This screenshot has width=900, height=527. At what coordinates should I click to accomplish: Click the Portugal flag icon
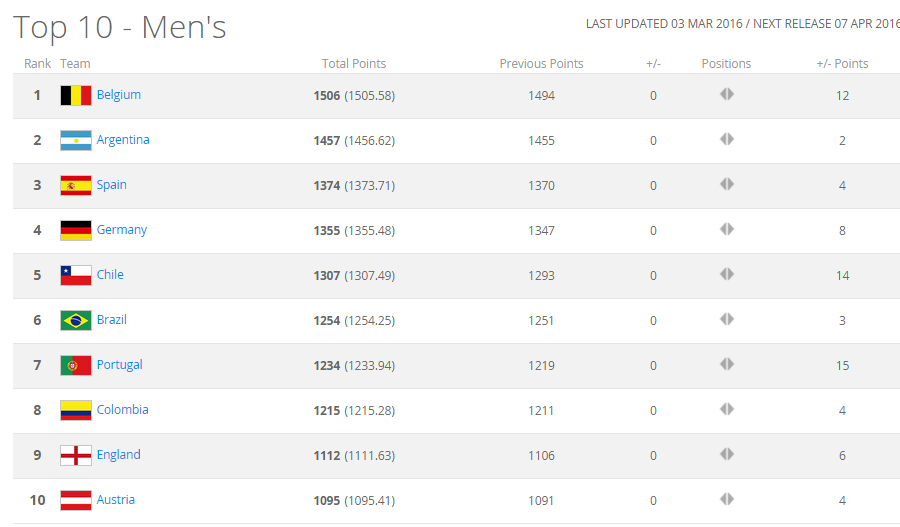click(76, 366)
